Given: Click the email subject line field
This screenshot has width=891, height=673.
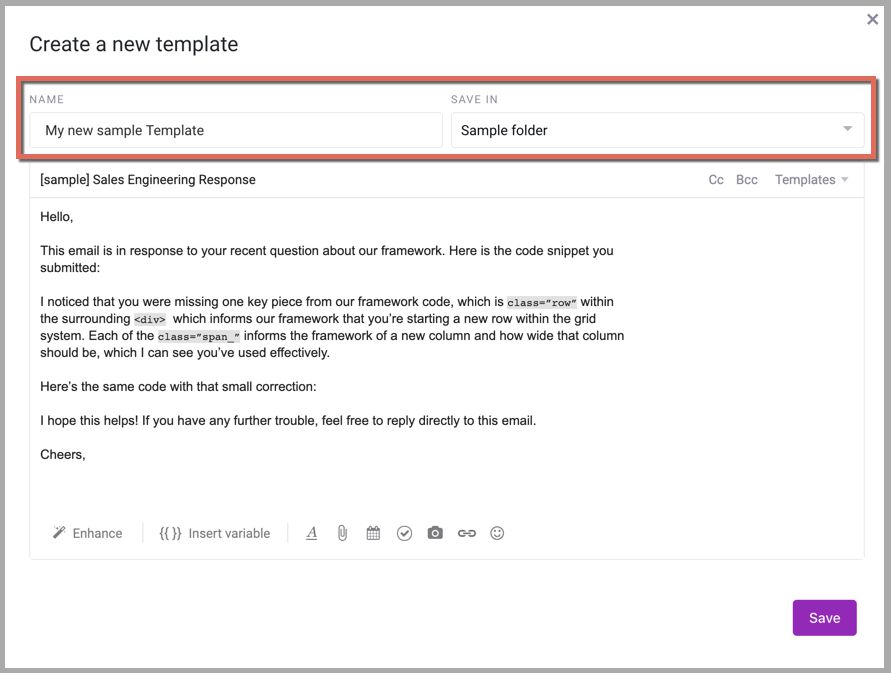Looking at the screenshot, I should point(364,180).
